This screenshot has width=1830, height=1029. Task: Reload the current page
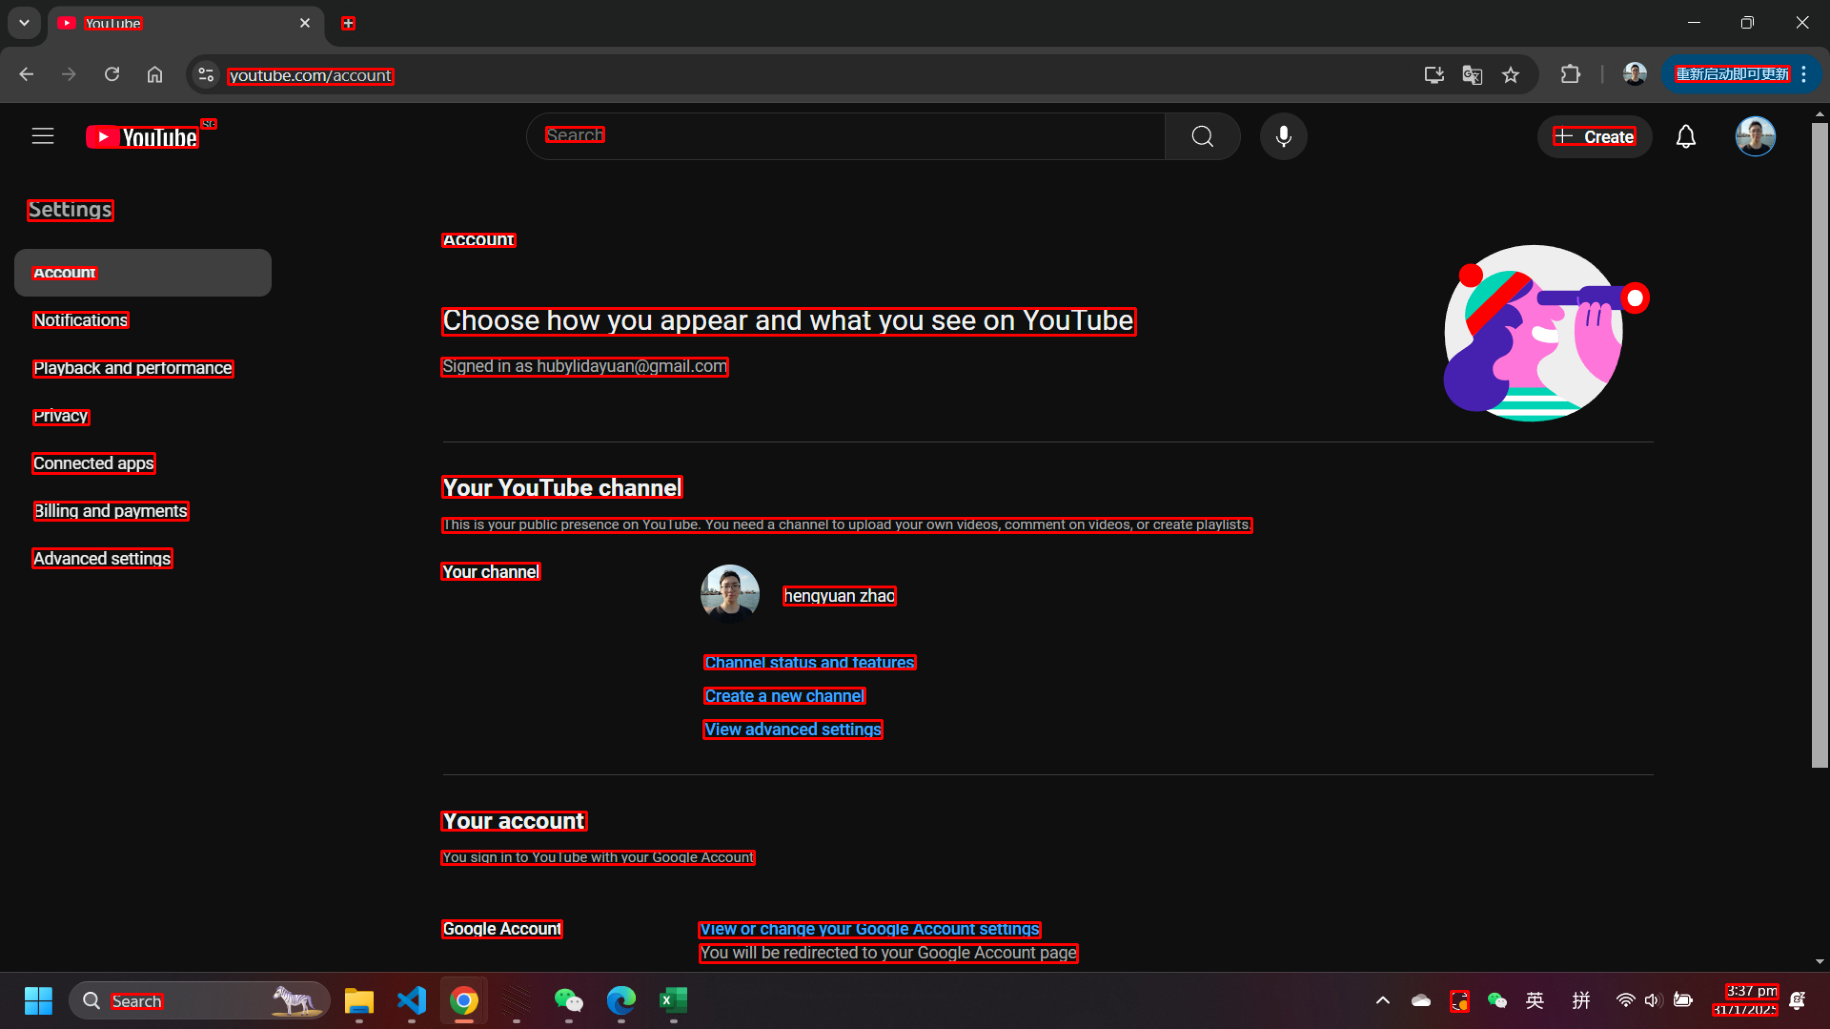112,74
